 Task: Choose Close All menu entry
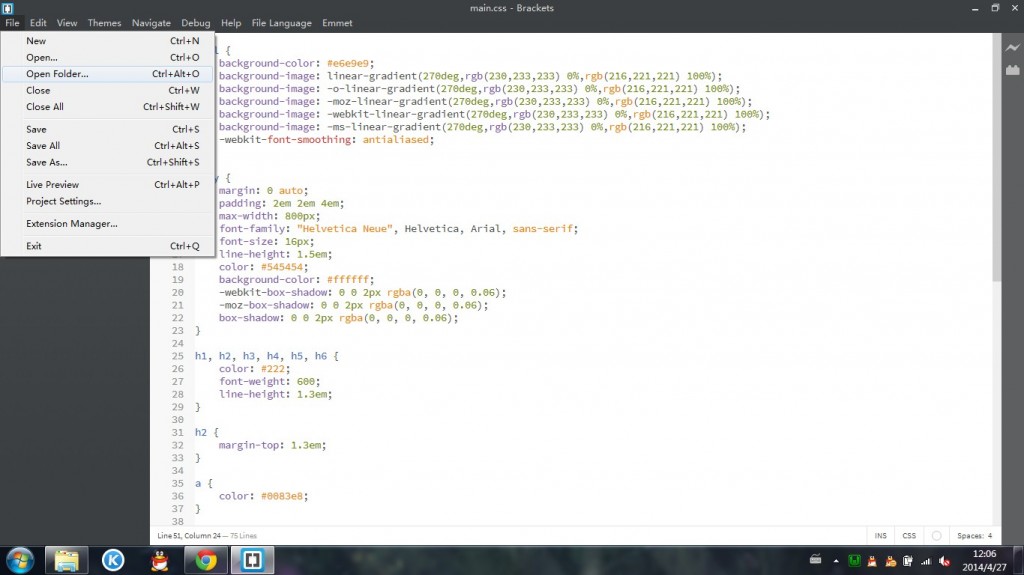click(x=107, y=107)
